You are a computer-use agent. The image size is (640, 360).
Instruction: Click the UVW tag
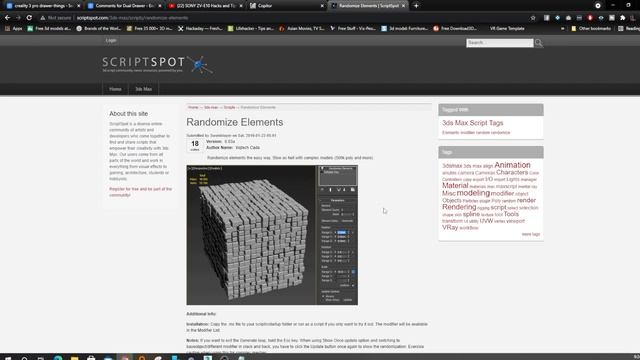point(486,221)
